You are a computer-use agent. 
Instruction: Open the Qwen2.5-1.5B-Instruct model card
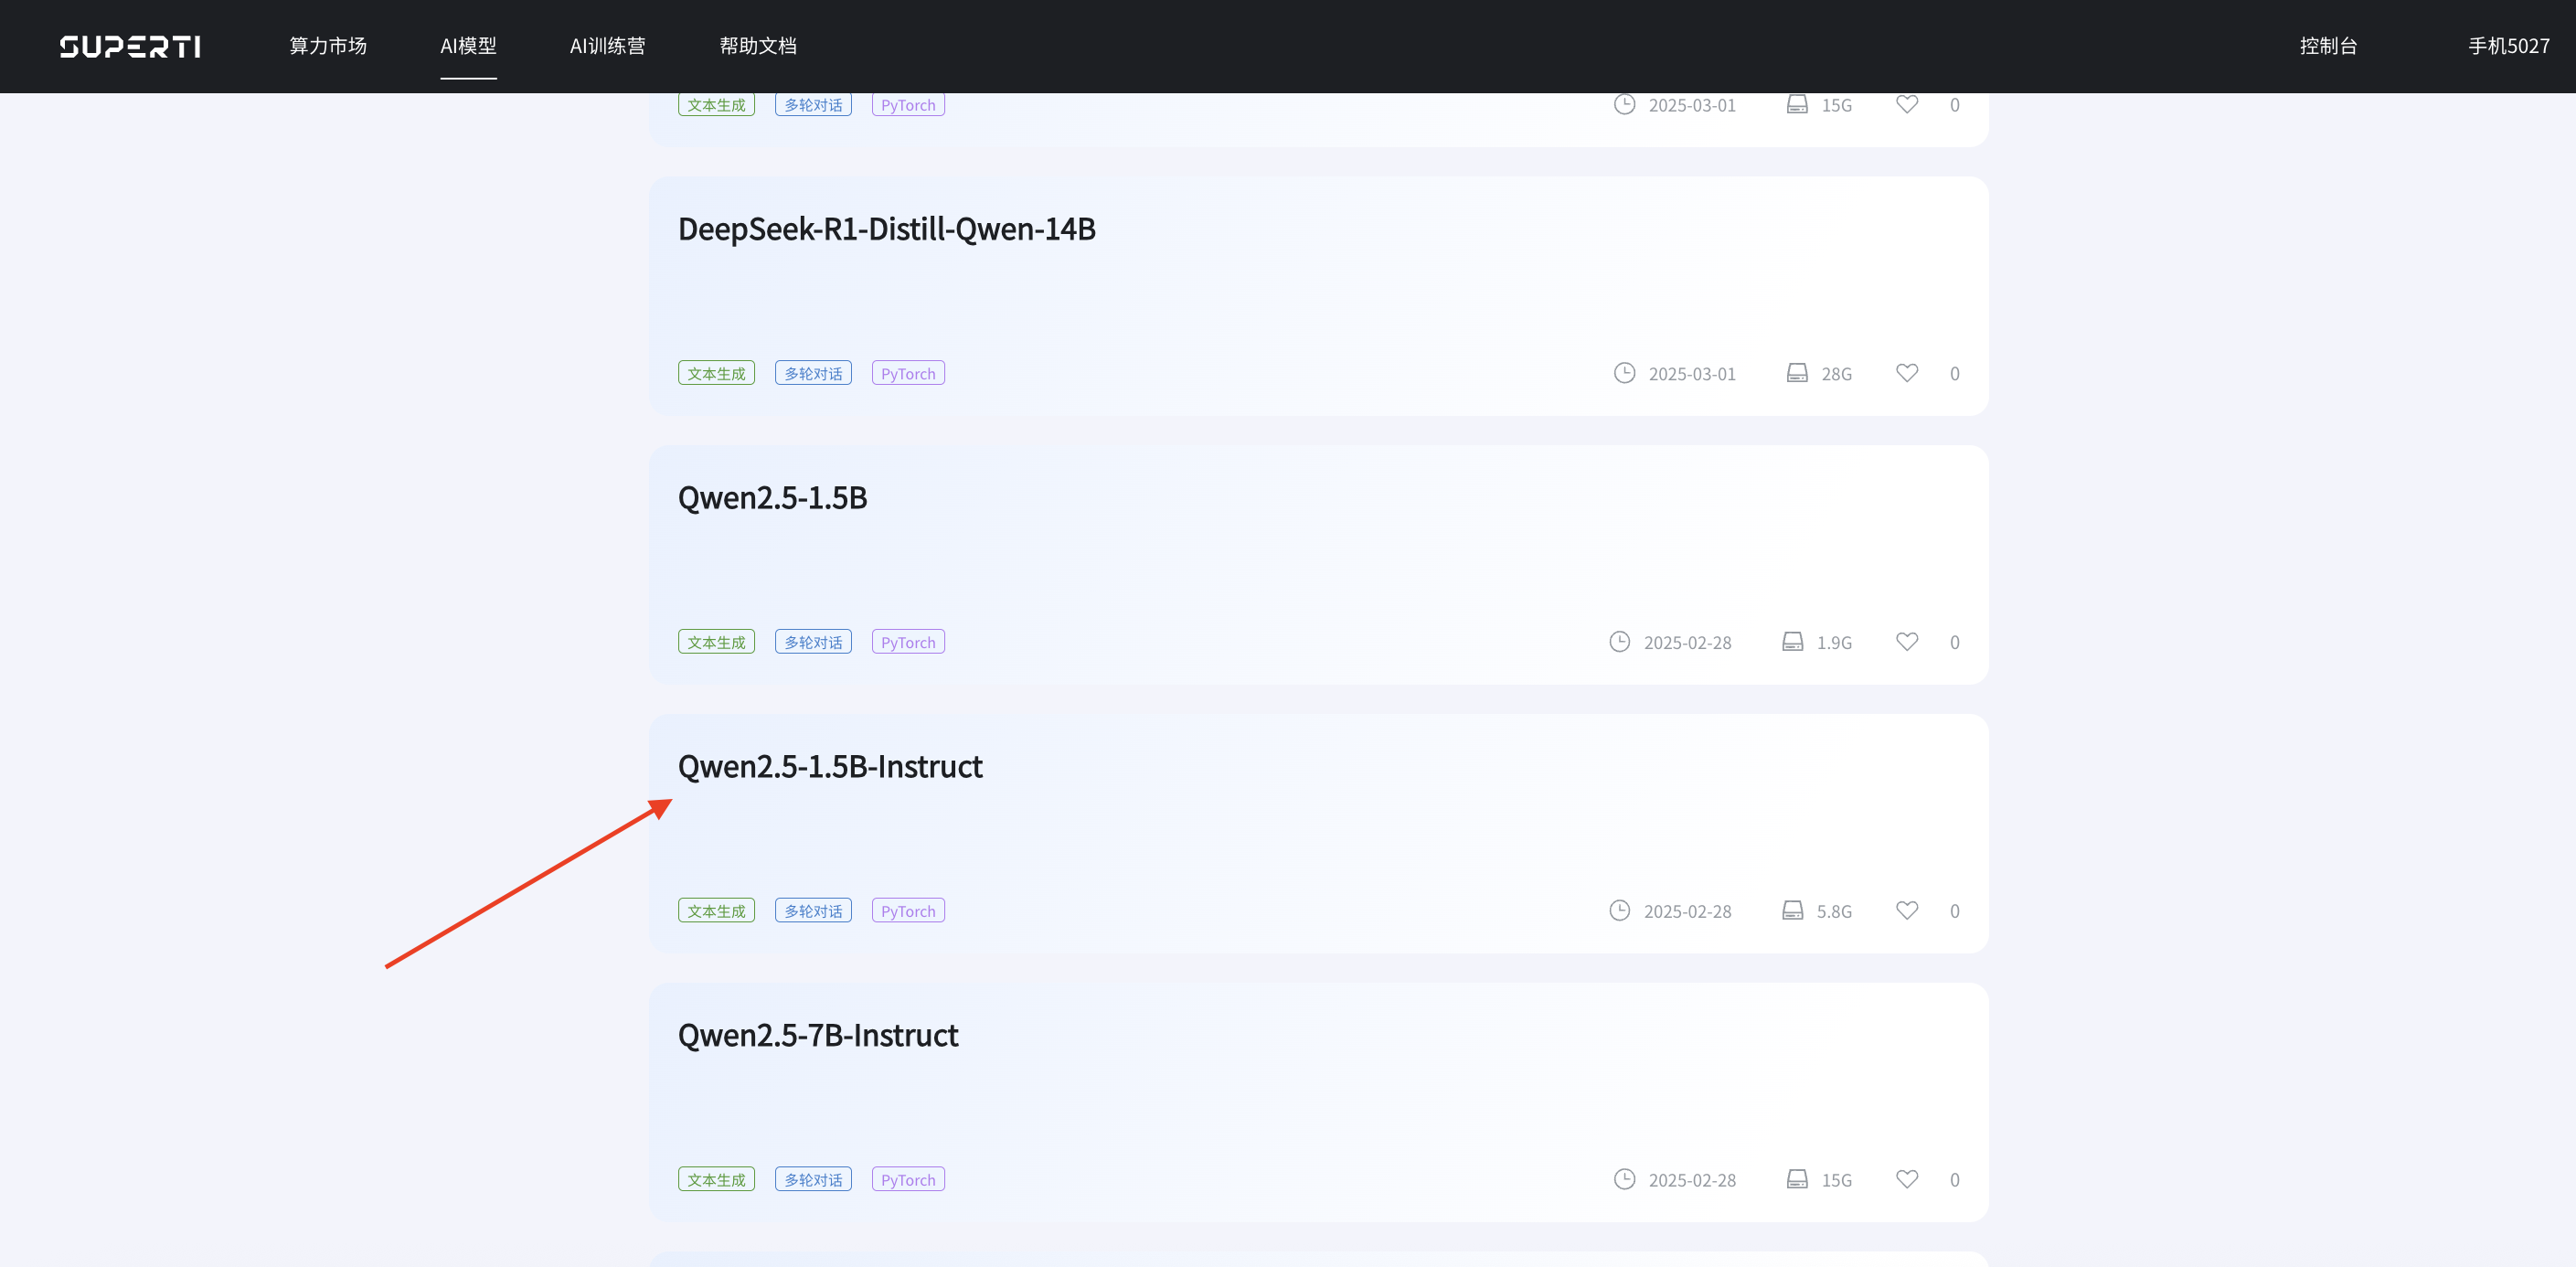click(830, 766)
